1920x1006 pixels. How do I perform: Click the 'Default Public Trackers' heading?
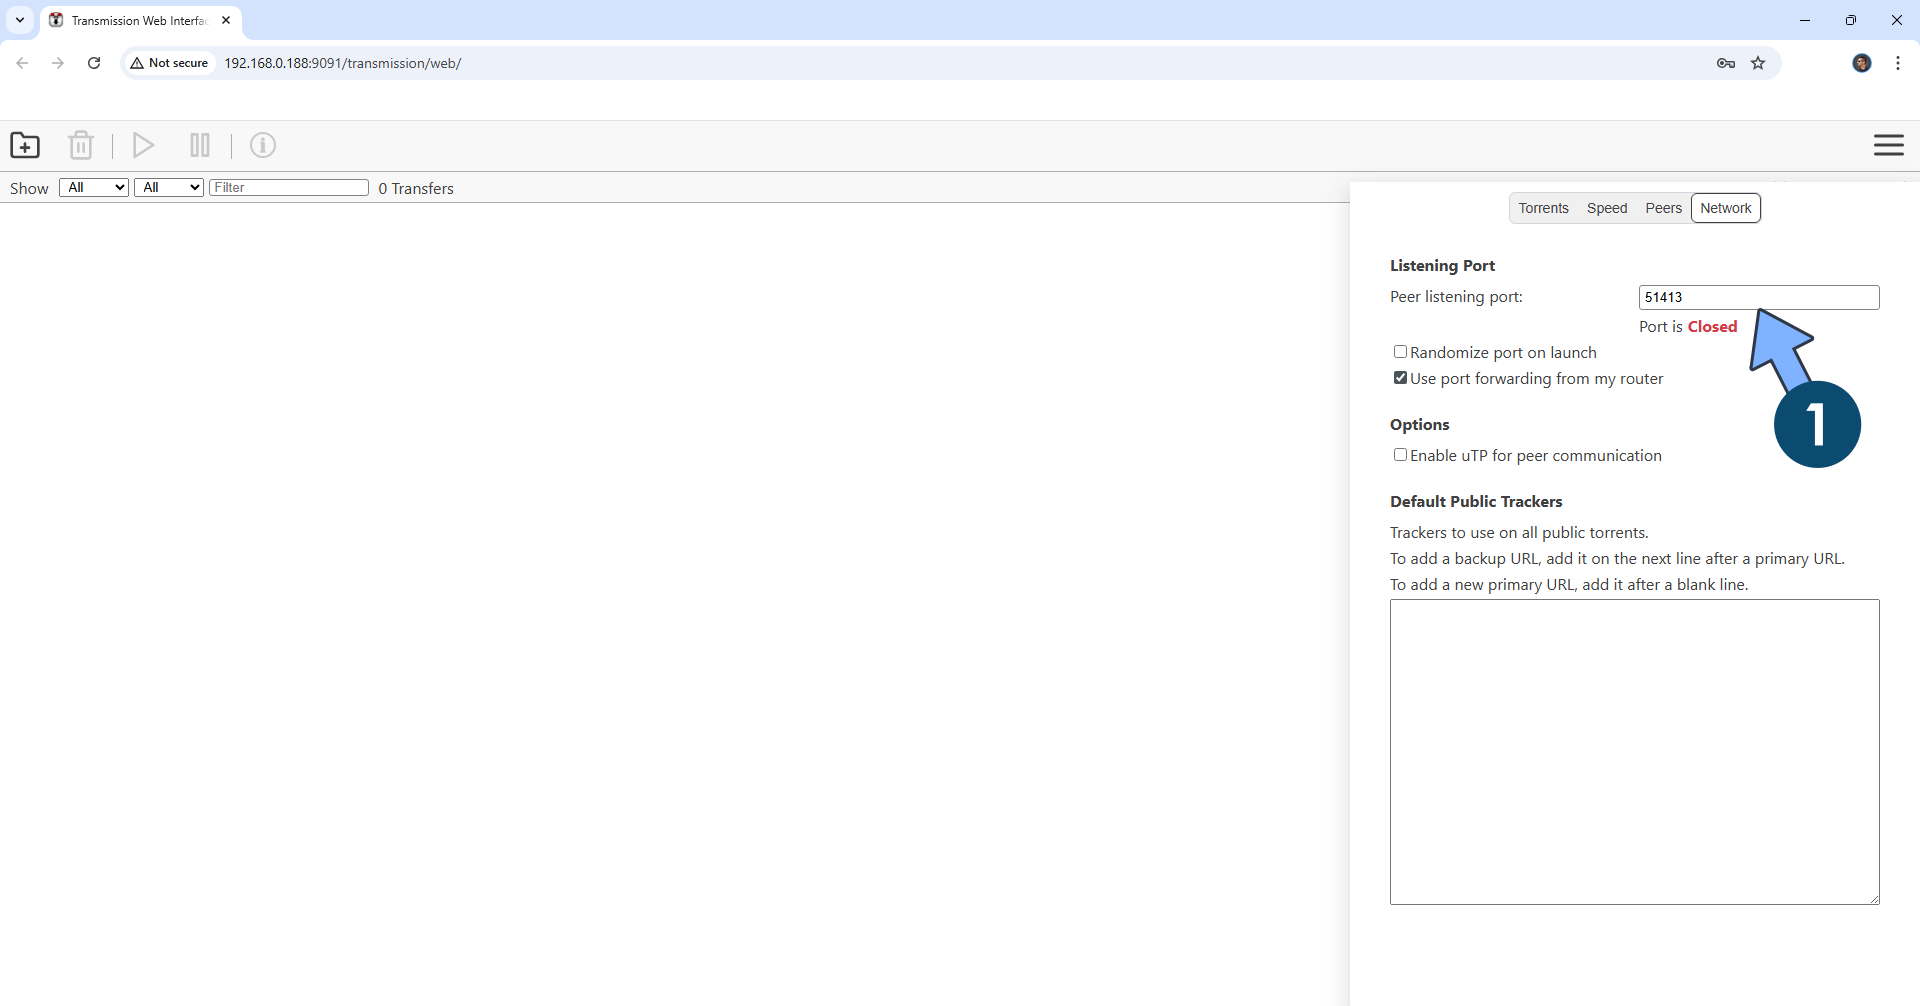[x=1476, y=501]
